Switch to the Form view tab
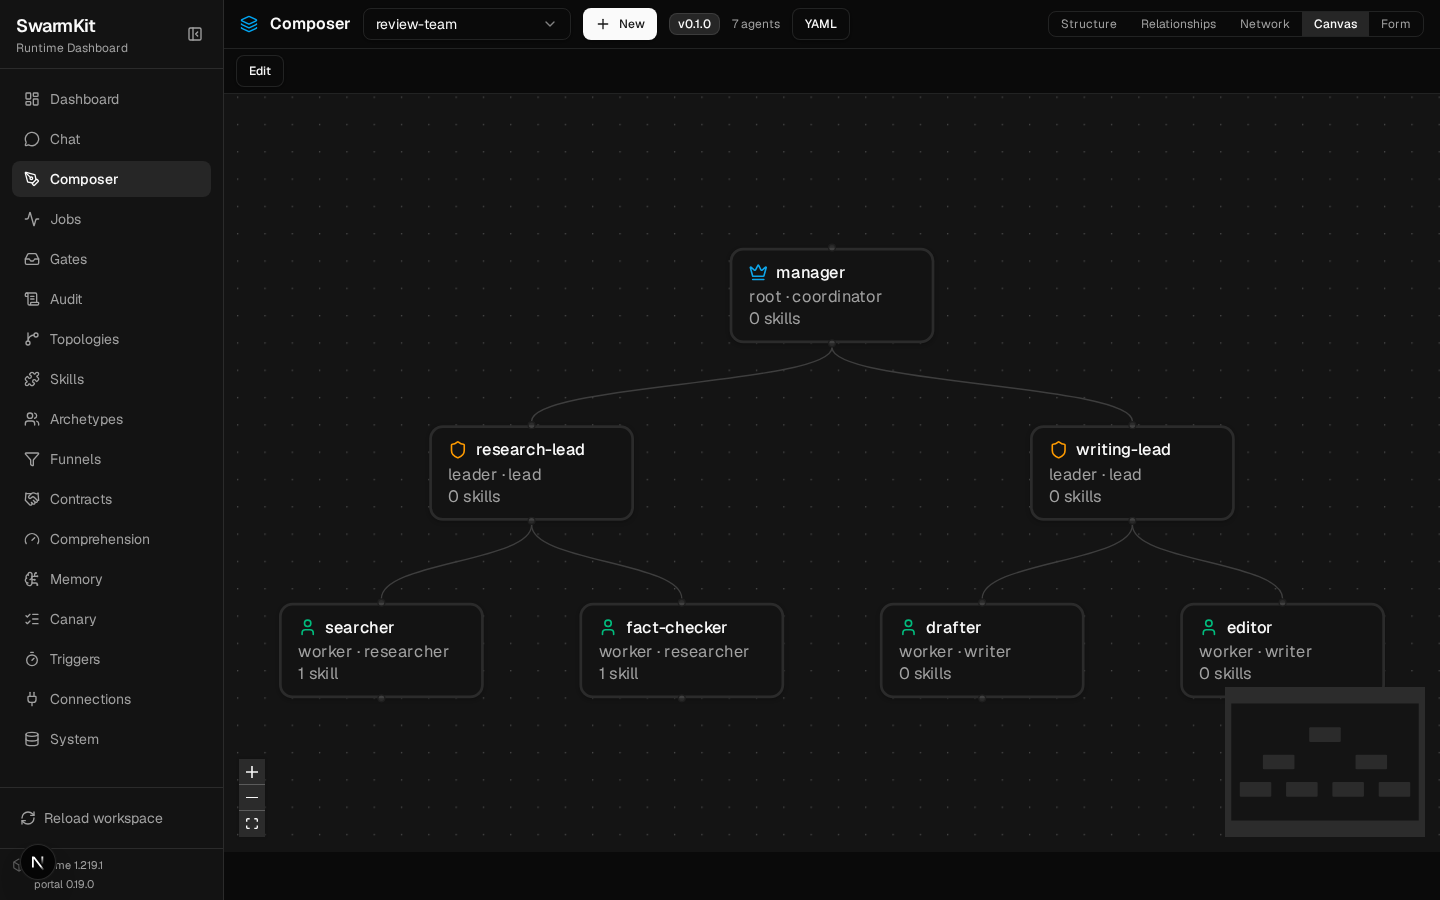The height and width of the screenshot is (900, 1440). pyautogui.click(x=1395, y=24)
